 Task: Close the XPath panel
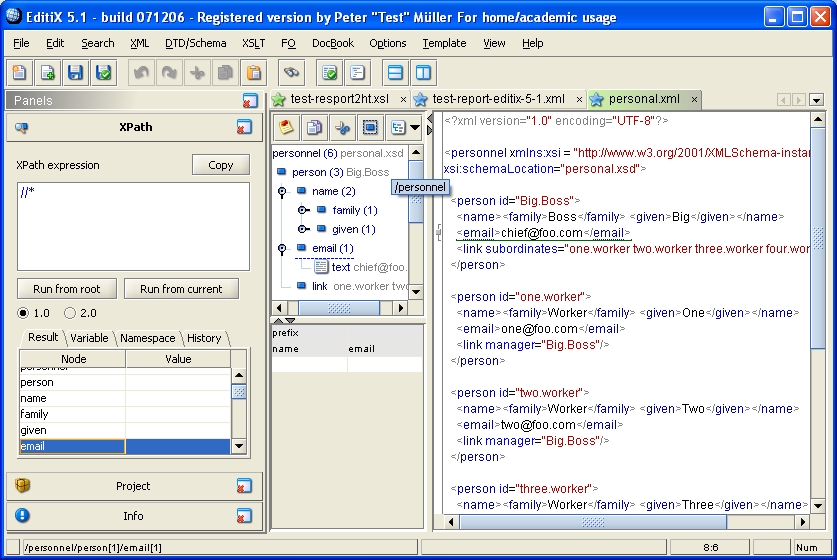tap(244, 127)
